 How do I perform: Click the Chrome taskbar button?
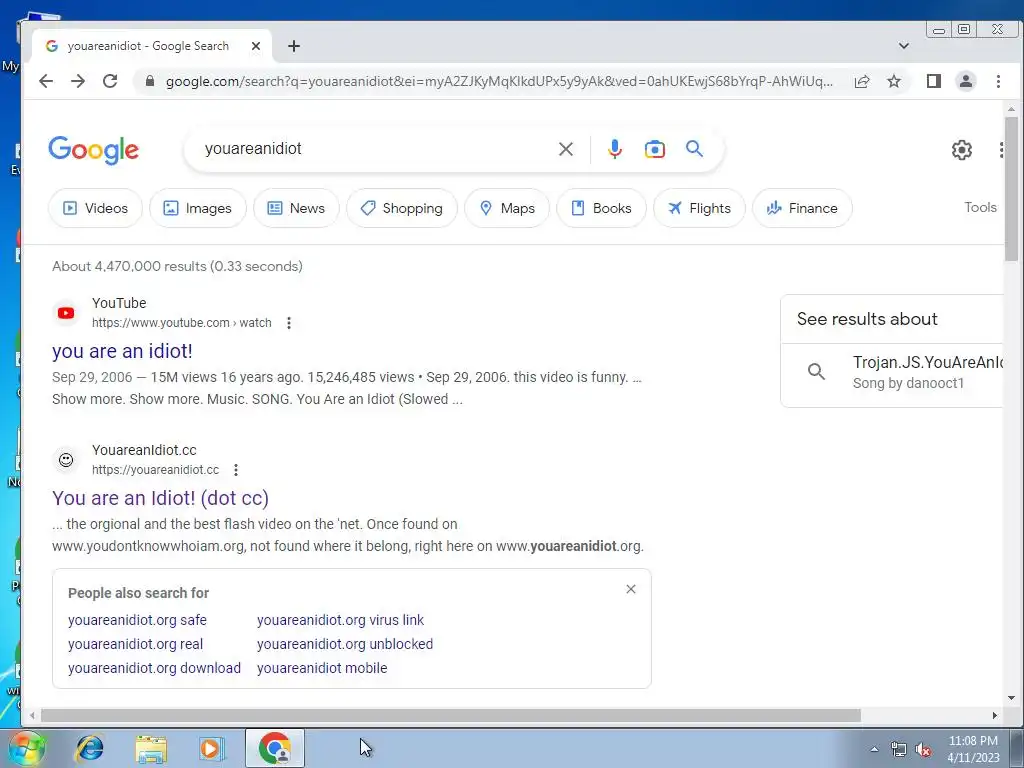pos(274,748)
